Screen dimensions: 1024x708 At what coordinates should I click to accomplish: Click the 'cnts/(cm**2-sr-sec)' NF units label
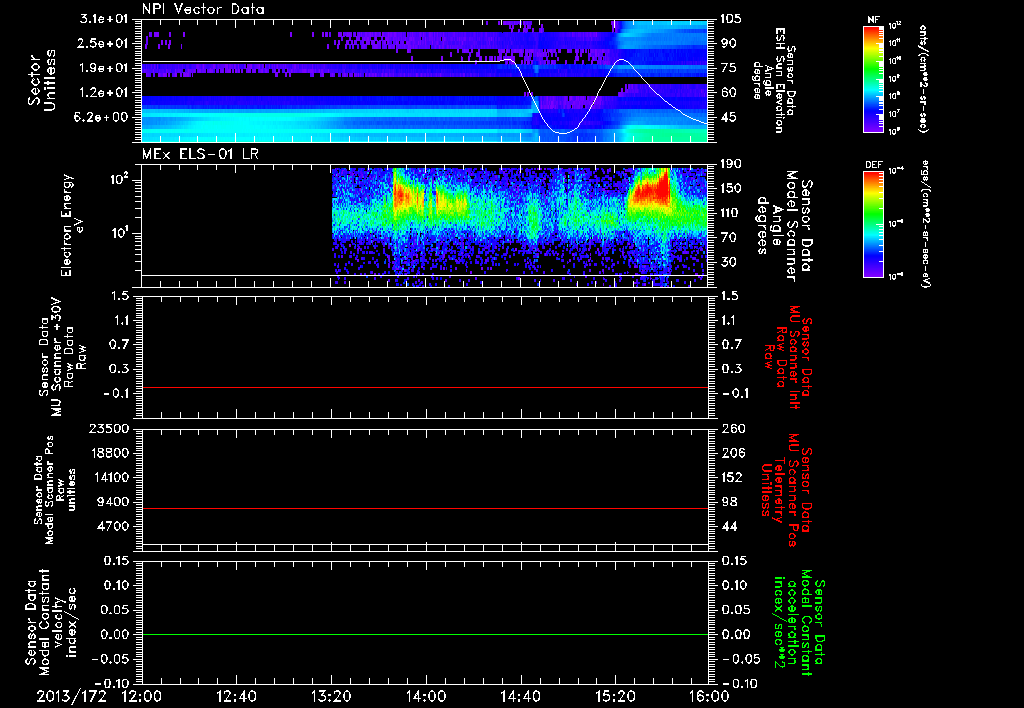[x=923, y=78]
